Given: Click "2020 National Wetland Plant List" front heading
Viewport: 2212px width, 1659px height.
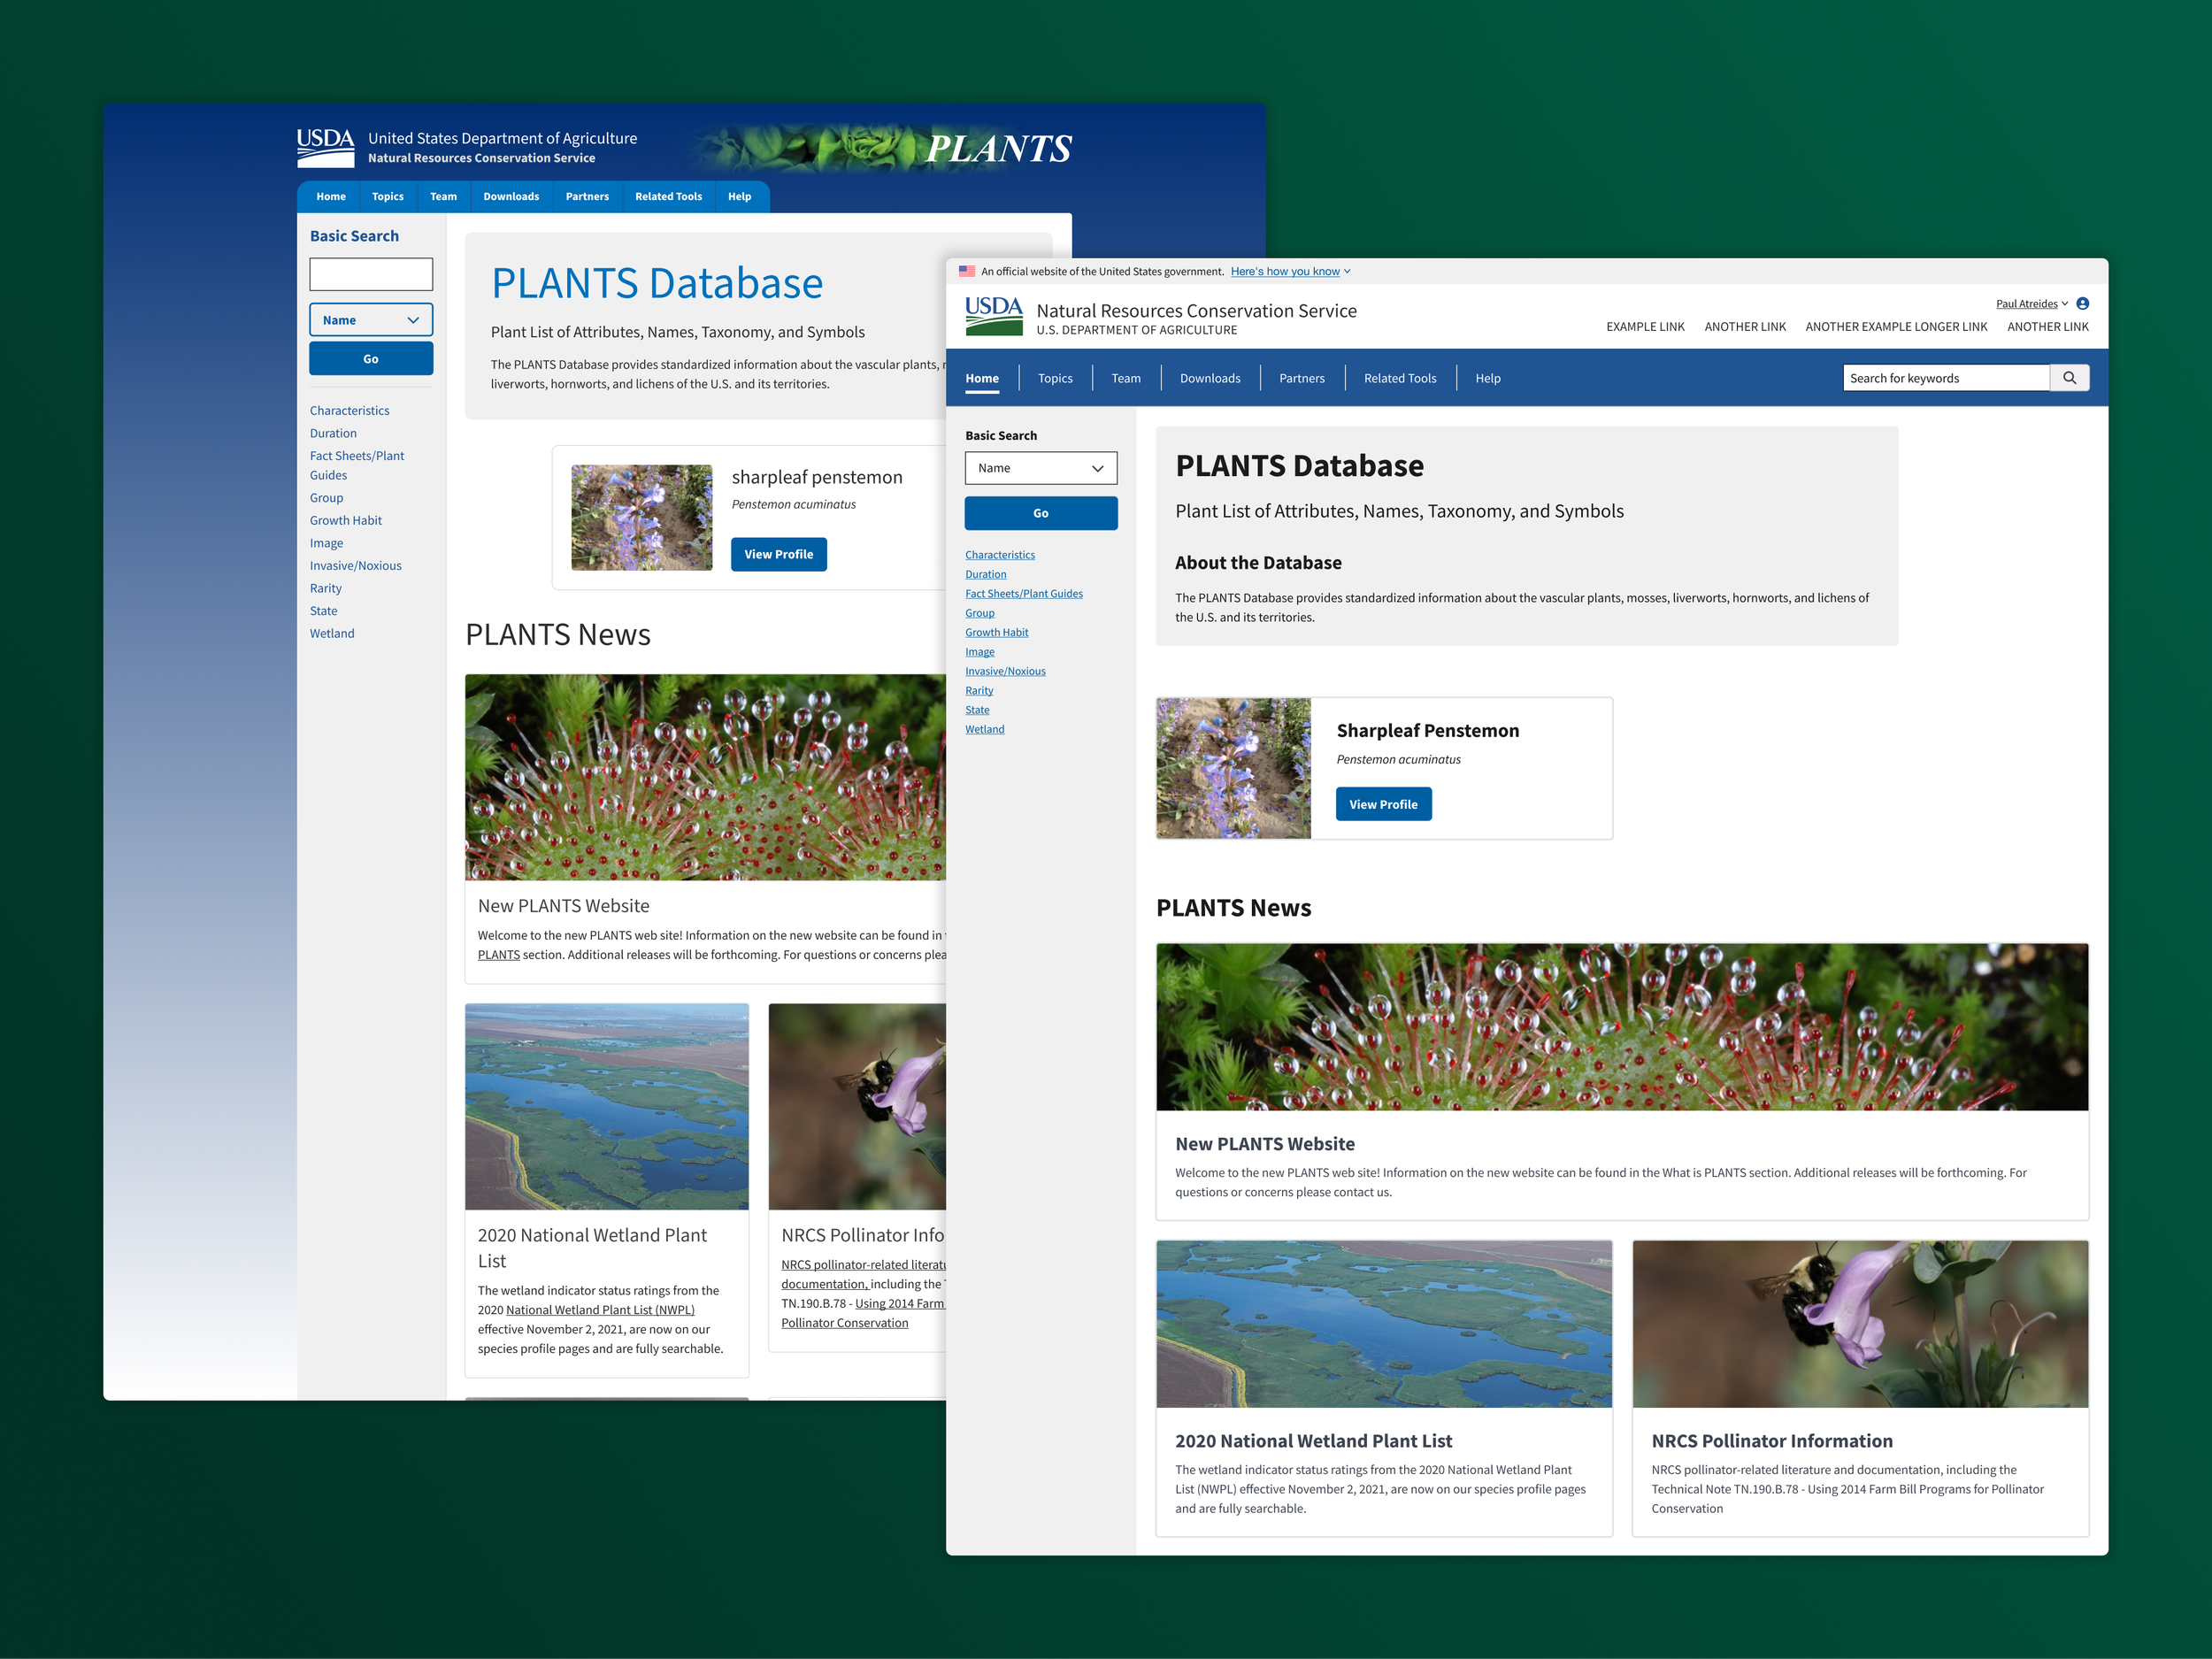Looking at the screenshot, I should coord(1314,1441).
